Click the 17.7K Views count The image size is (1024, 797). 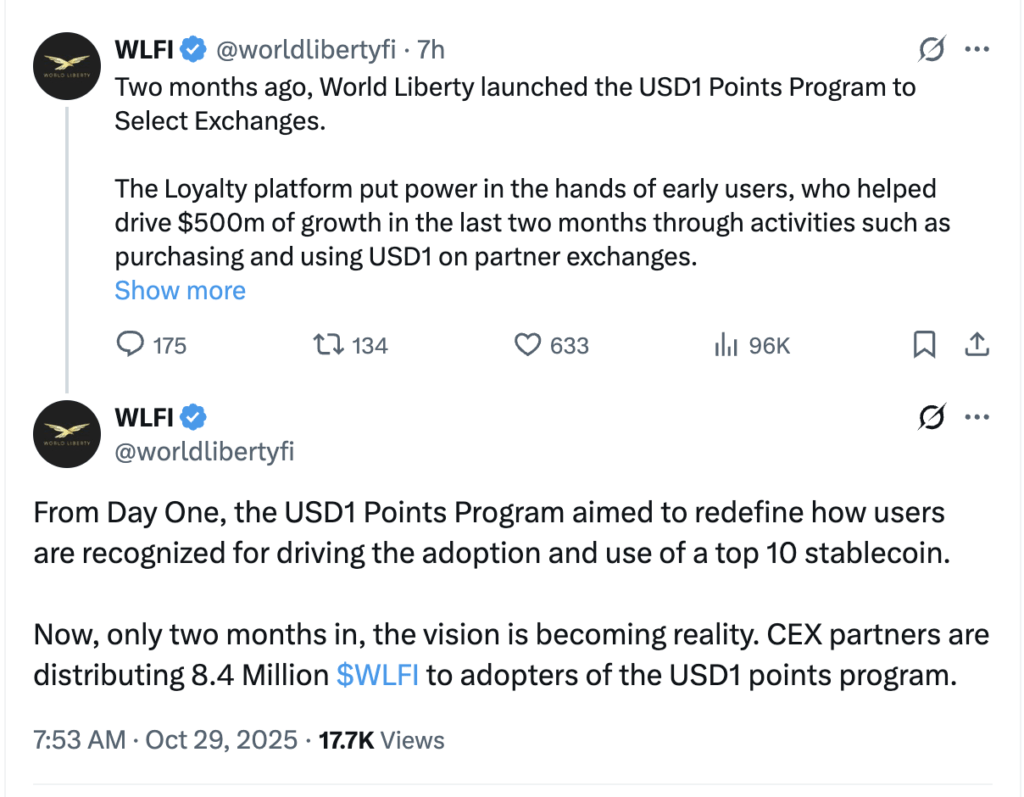coord(381,740)
